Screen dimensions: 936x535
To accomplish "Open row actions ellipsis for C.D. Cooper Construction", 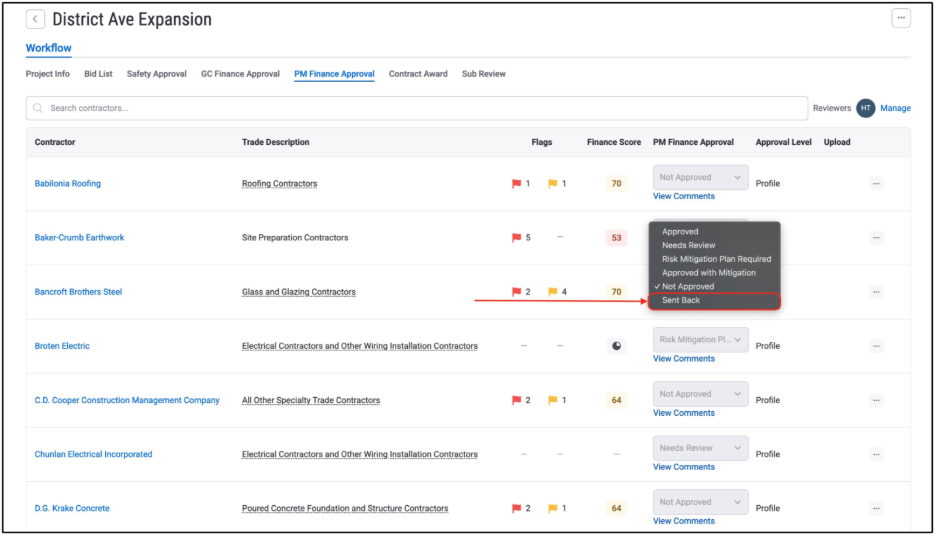I will (876, 400).
